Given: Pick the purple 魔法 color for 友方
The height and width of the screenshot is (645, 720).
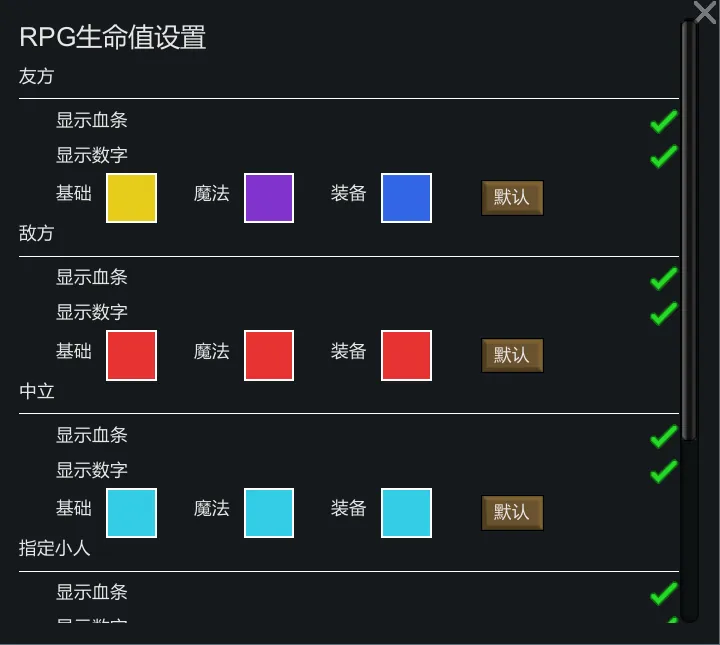Looking at the screenshot, I should 269,198.
